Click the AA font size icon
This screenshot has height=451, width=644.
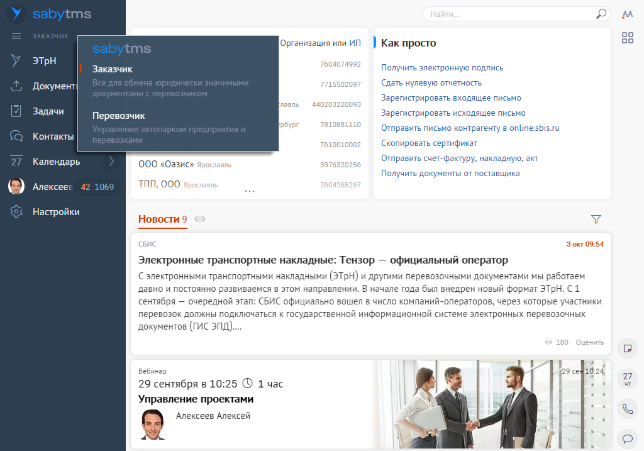[628, 14]
